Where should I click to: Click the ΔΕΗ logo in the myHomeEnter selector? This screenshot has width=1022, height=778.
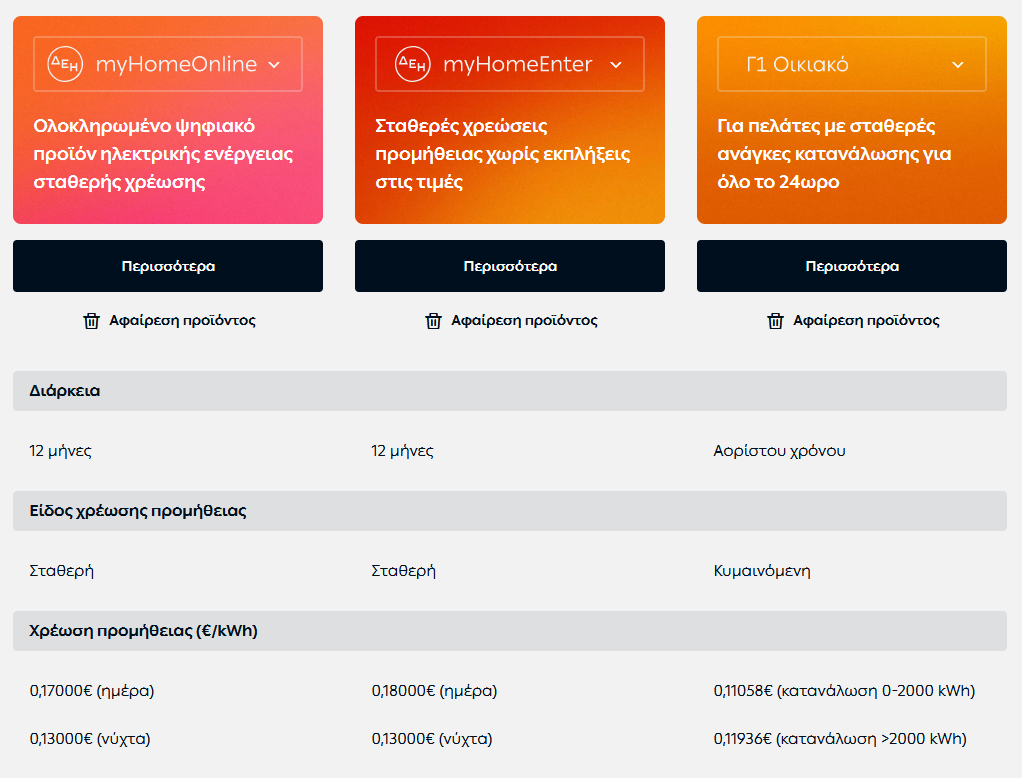coord(413,64)
